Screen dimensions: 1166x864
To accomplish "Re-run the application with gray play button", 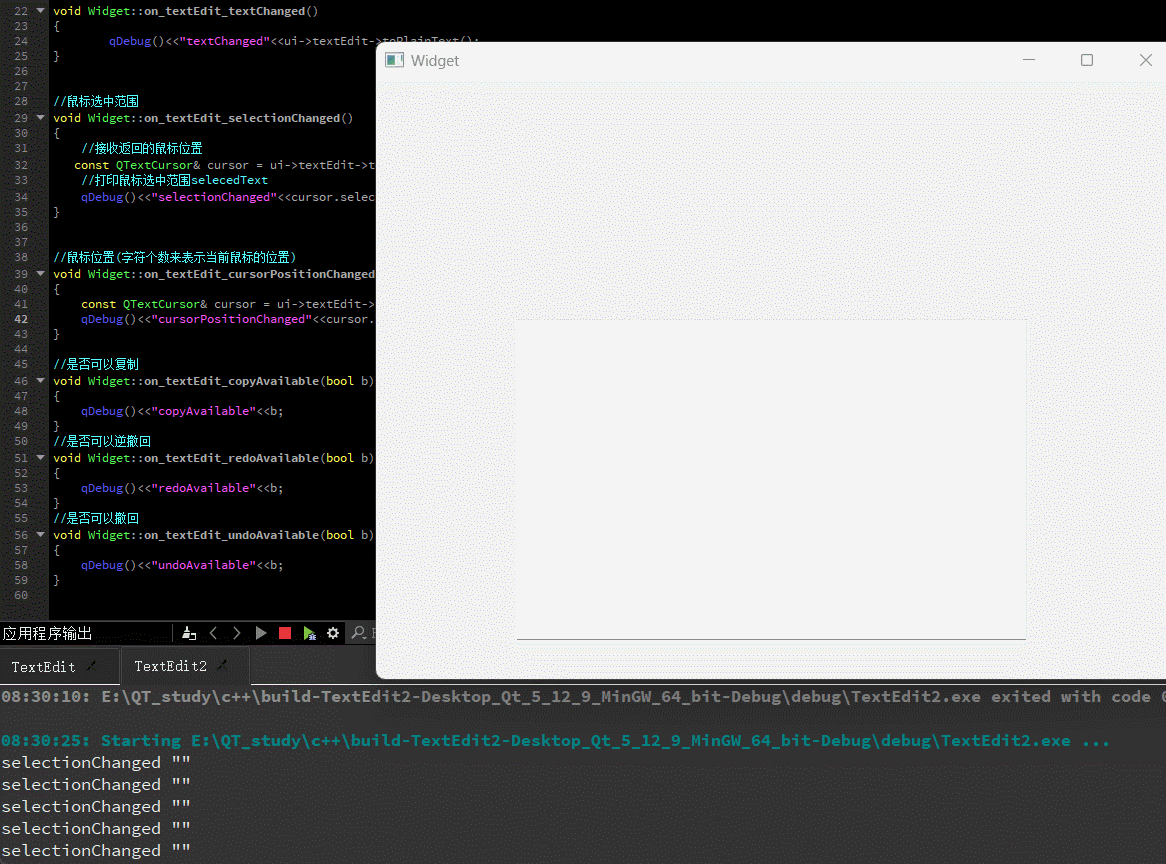I will coord(260,634).
